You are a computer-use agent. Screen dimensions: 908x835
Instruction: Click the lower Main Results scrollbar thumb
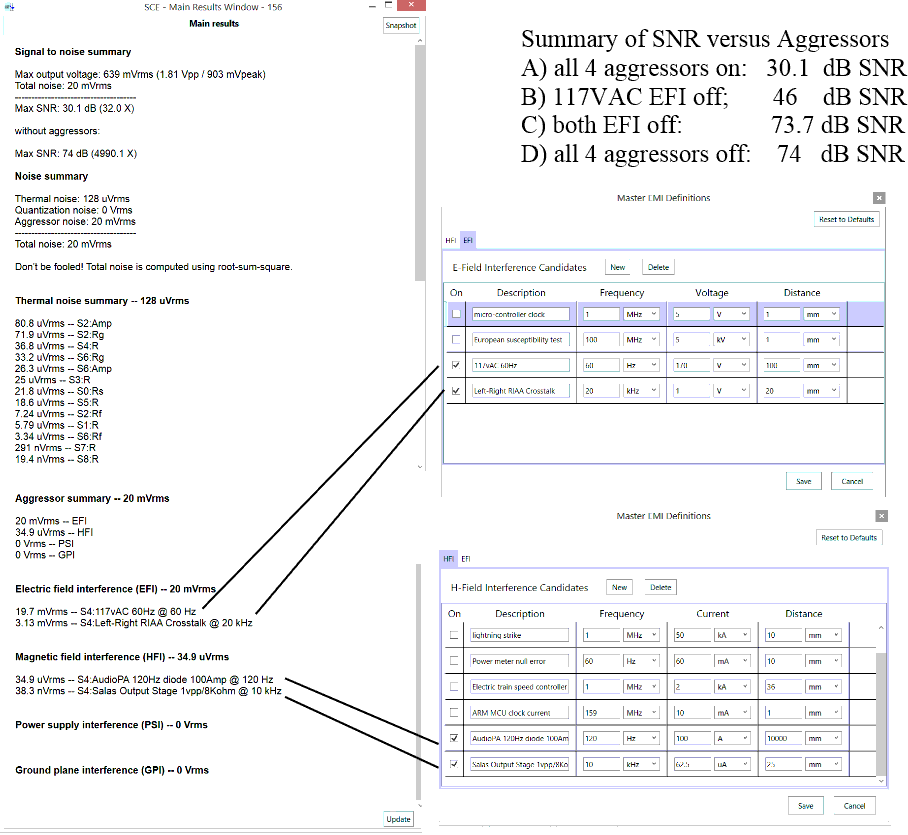(x=419, y=682)
